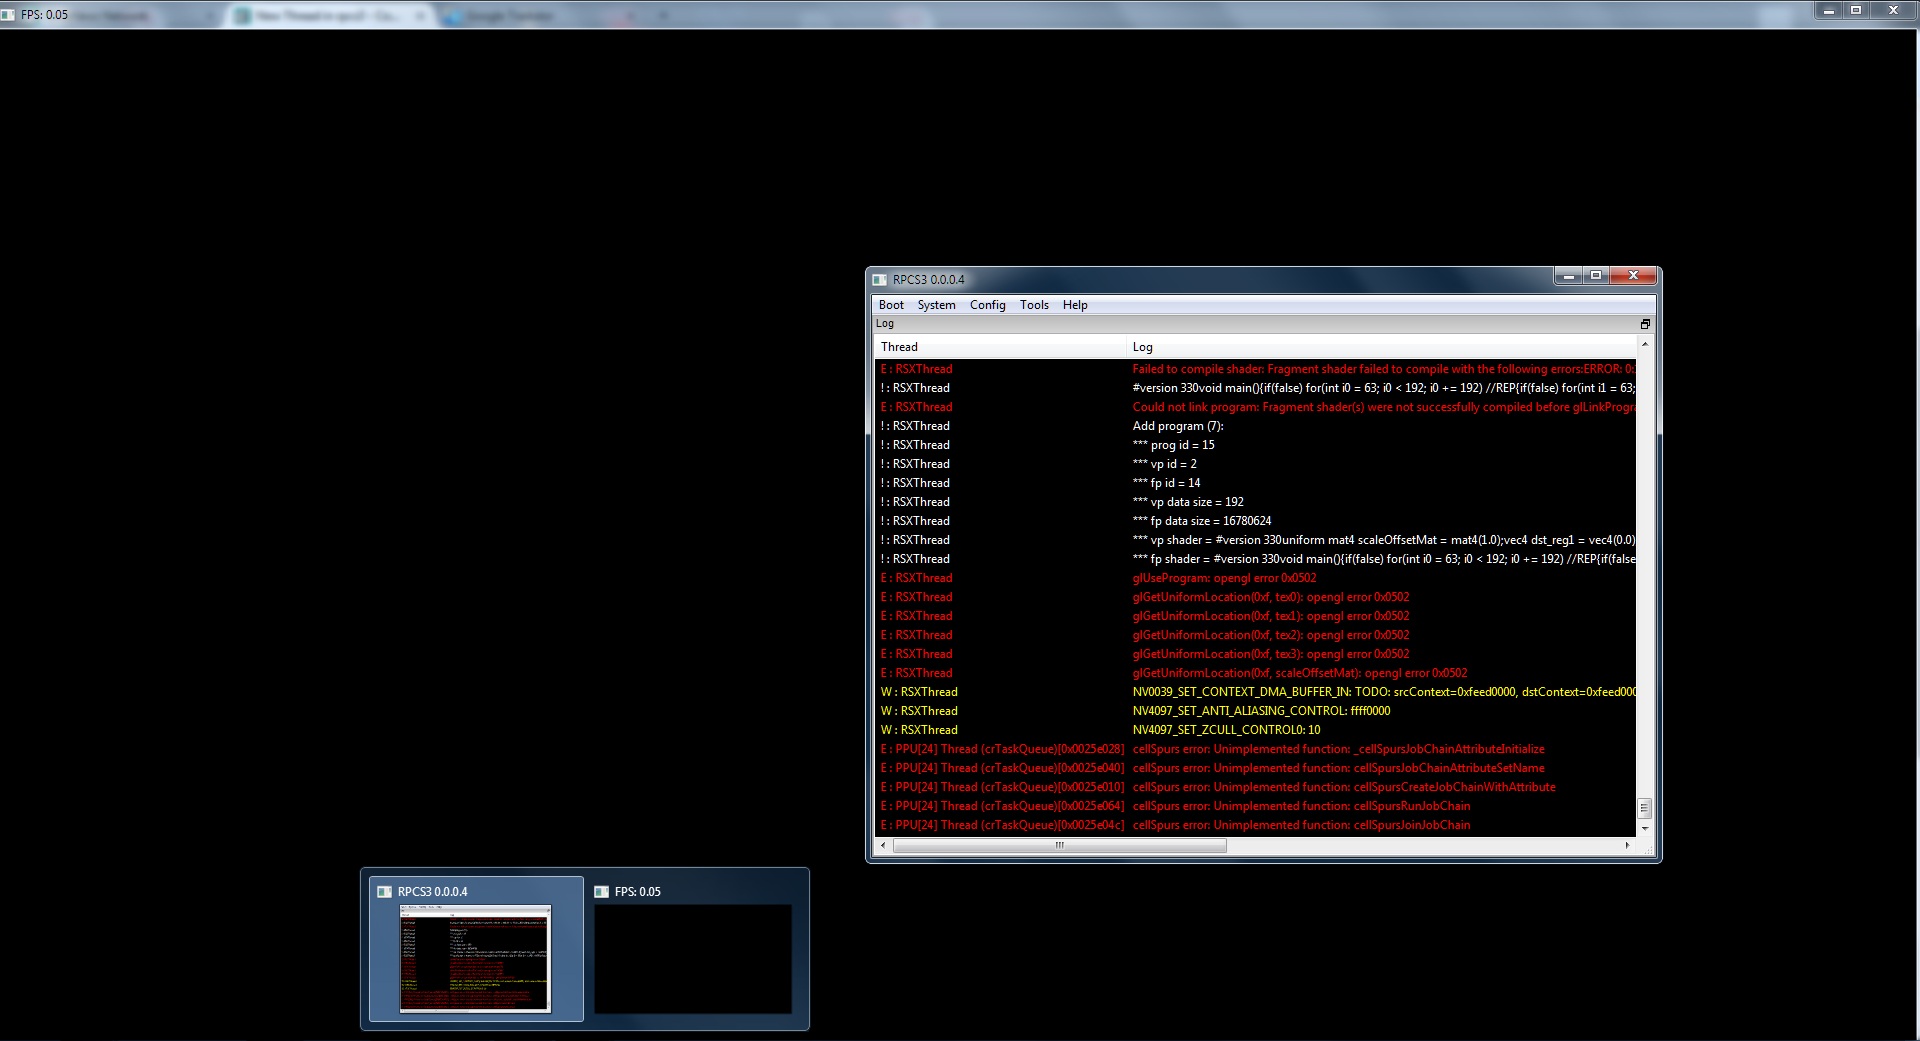
Task: Select the glUseProgram opengl error log row
Action: (x=1224, y=578)
